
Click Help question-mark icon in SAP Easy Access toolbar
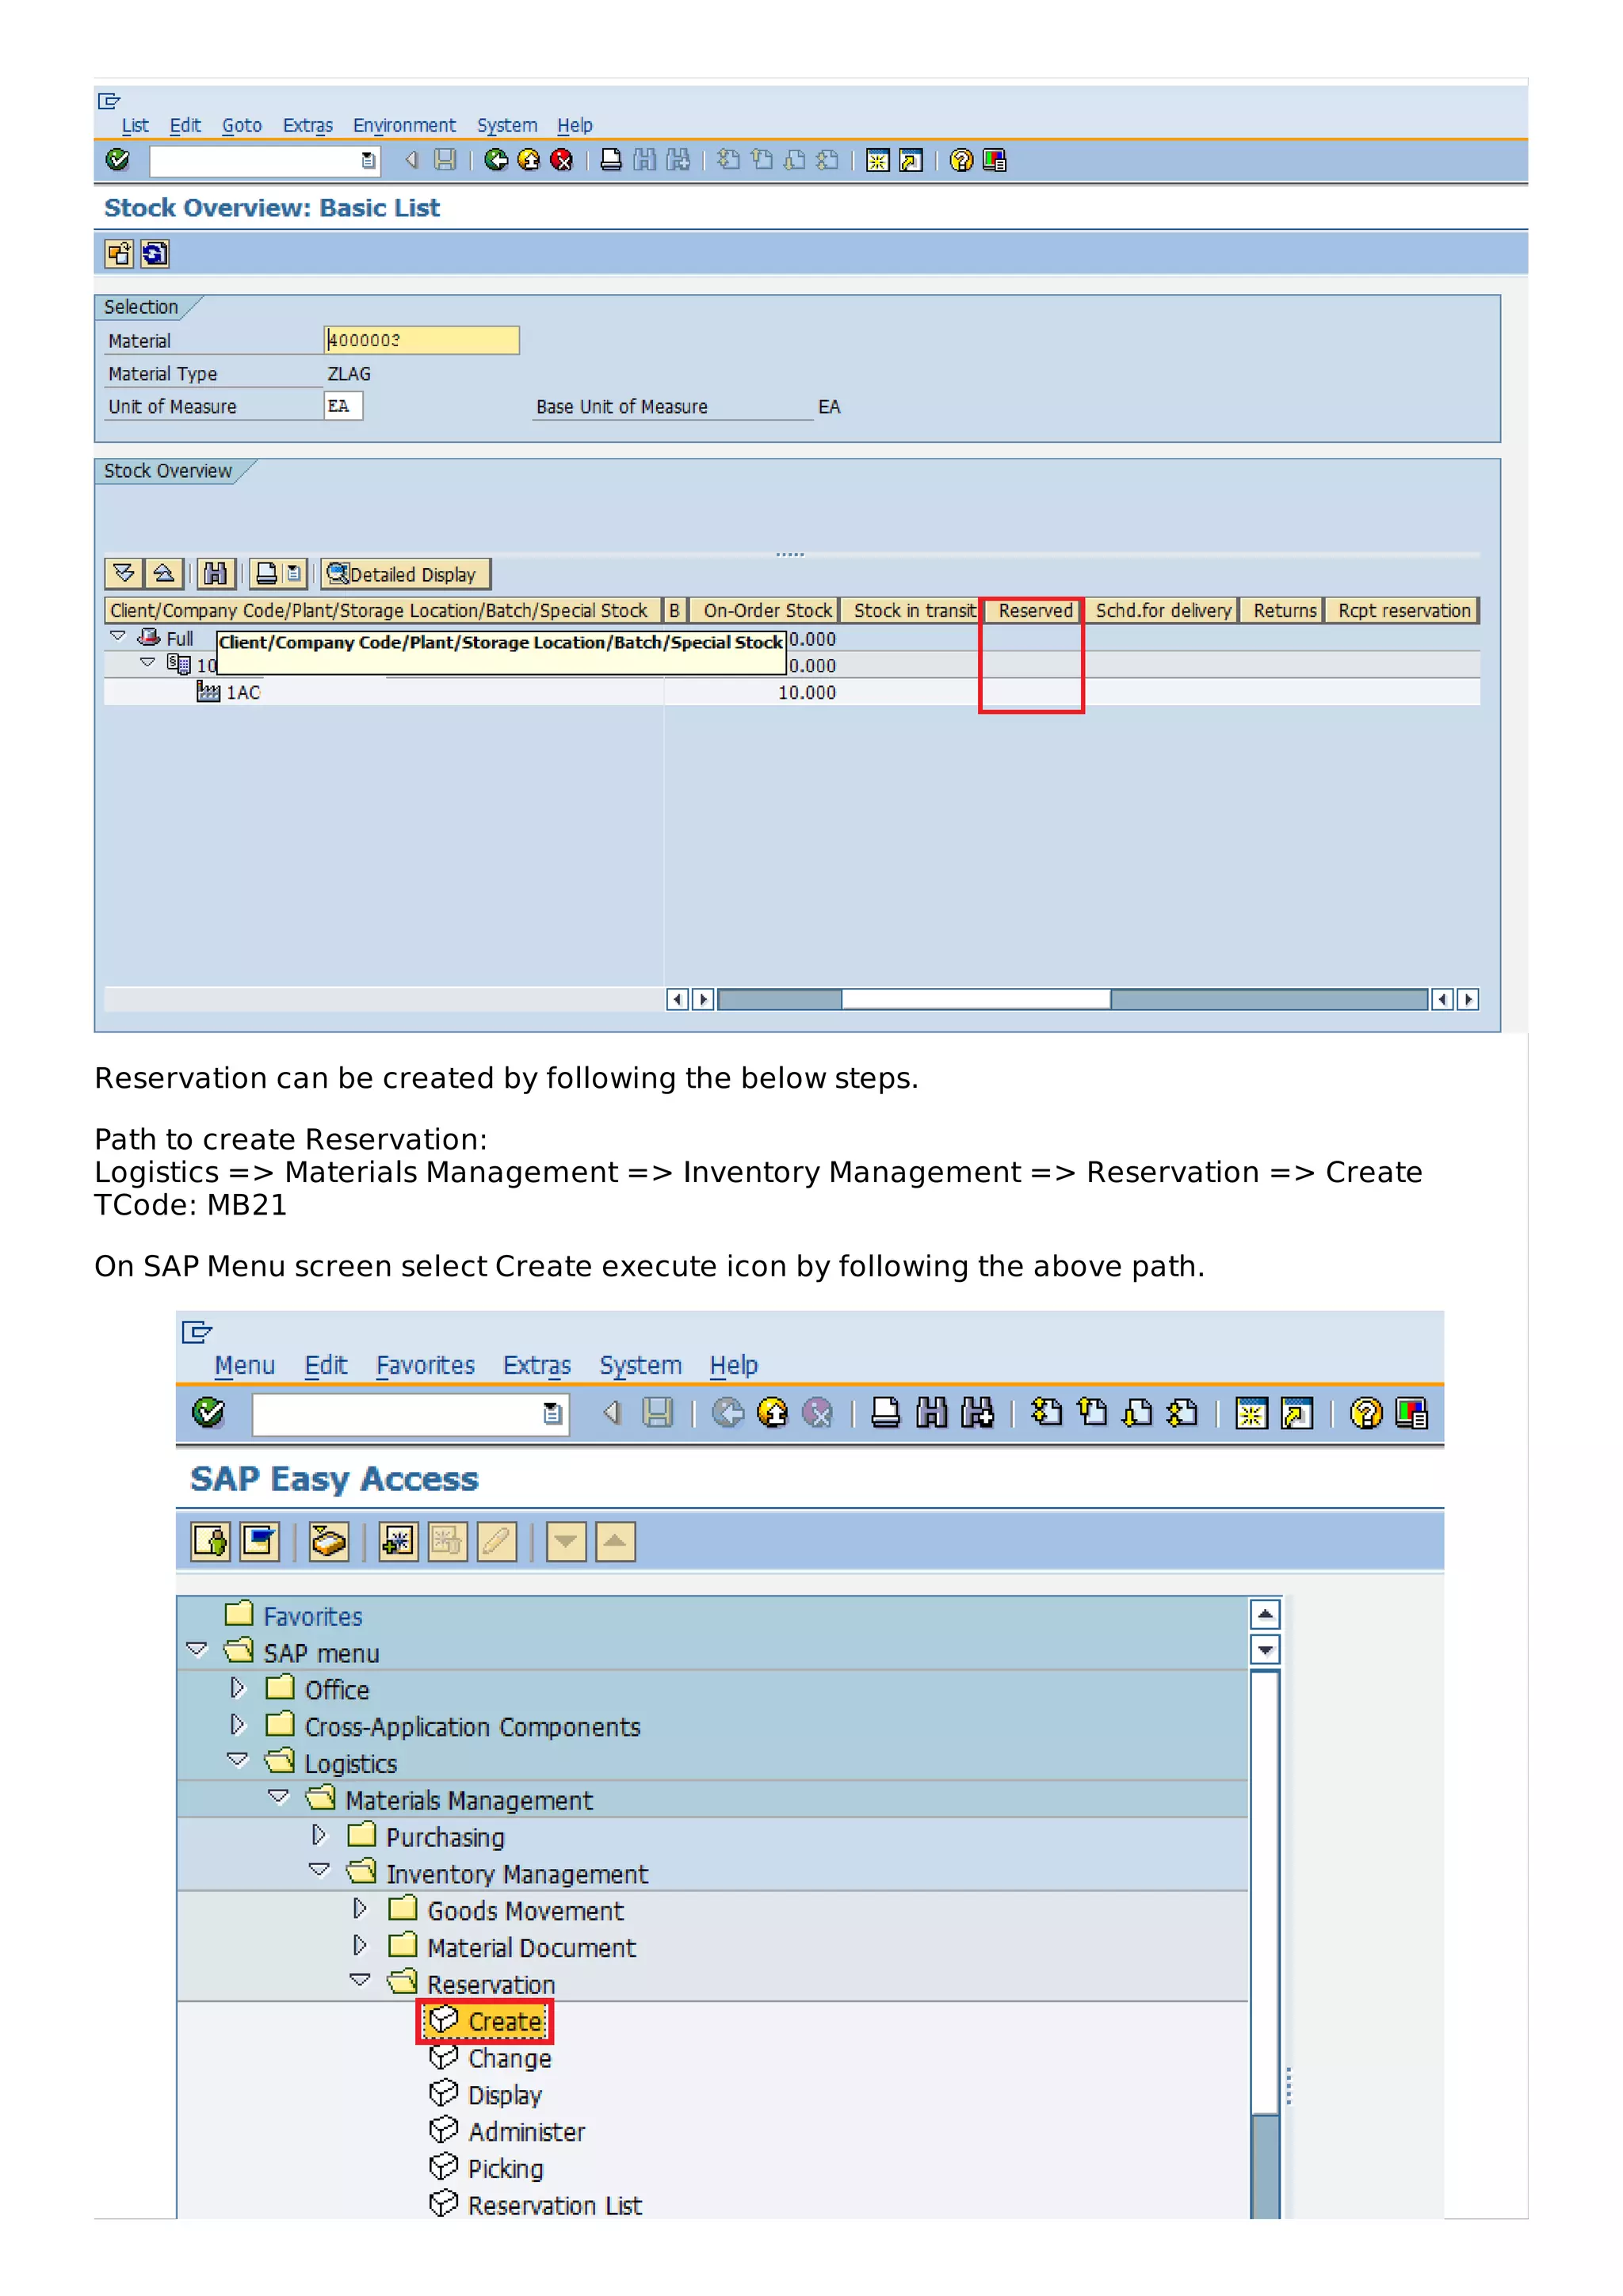pyautogui.click(x=1366, y=1413)
